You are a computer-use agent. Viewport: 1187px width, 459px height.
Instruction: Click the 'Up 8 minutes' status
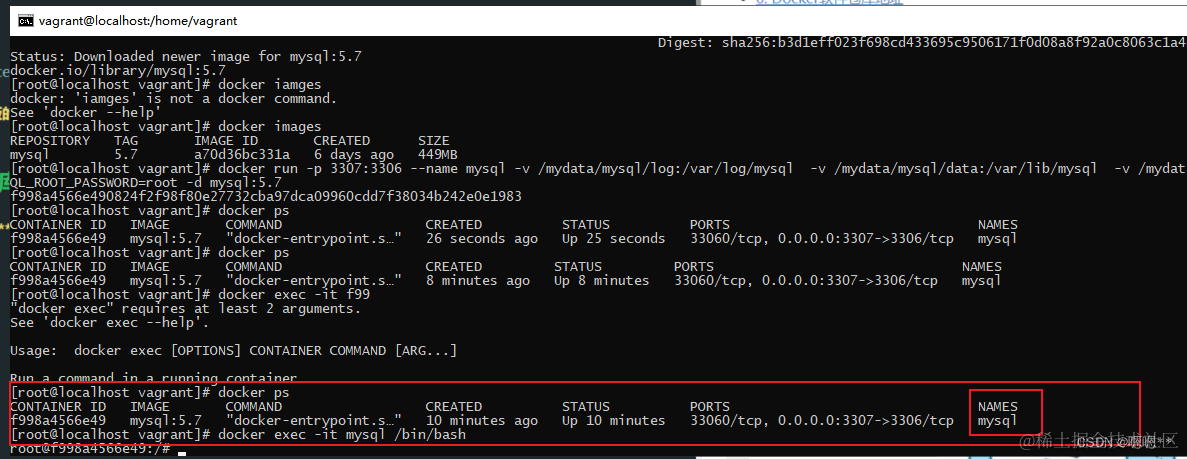tap(601, 280)
